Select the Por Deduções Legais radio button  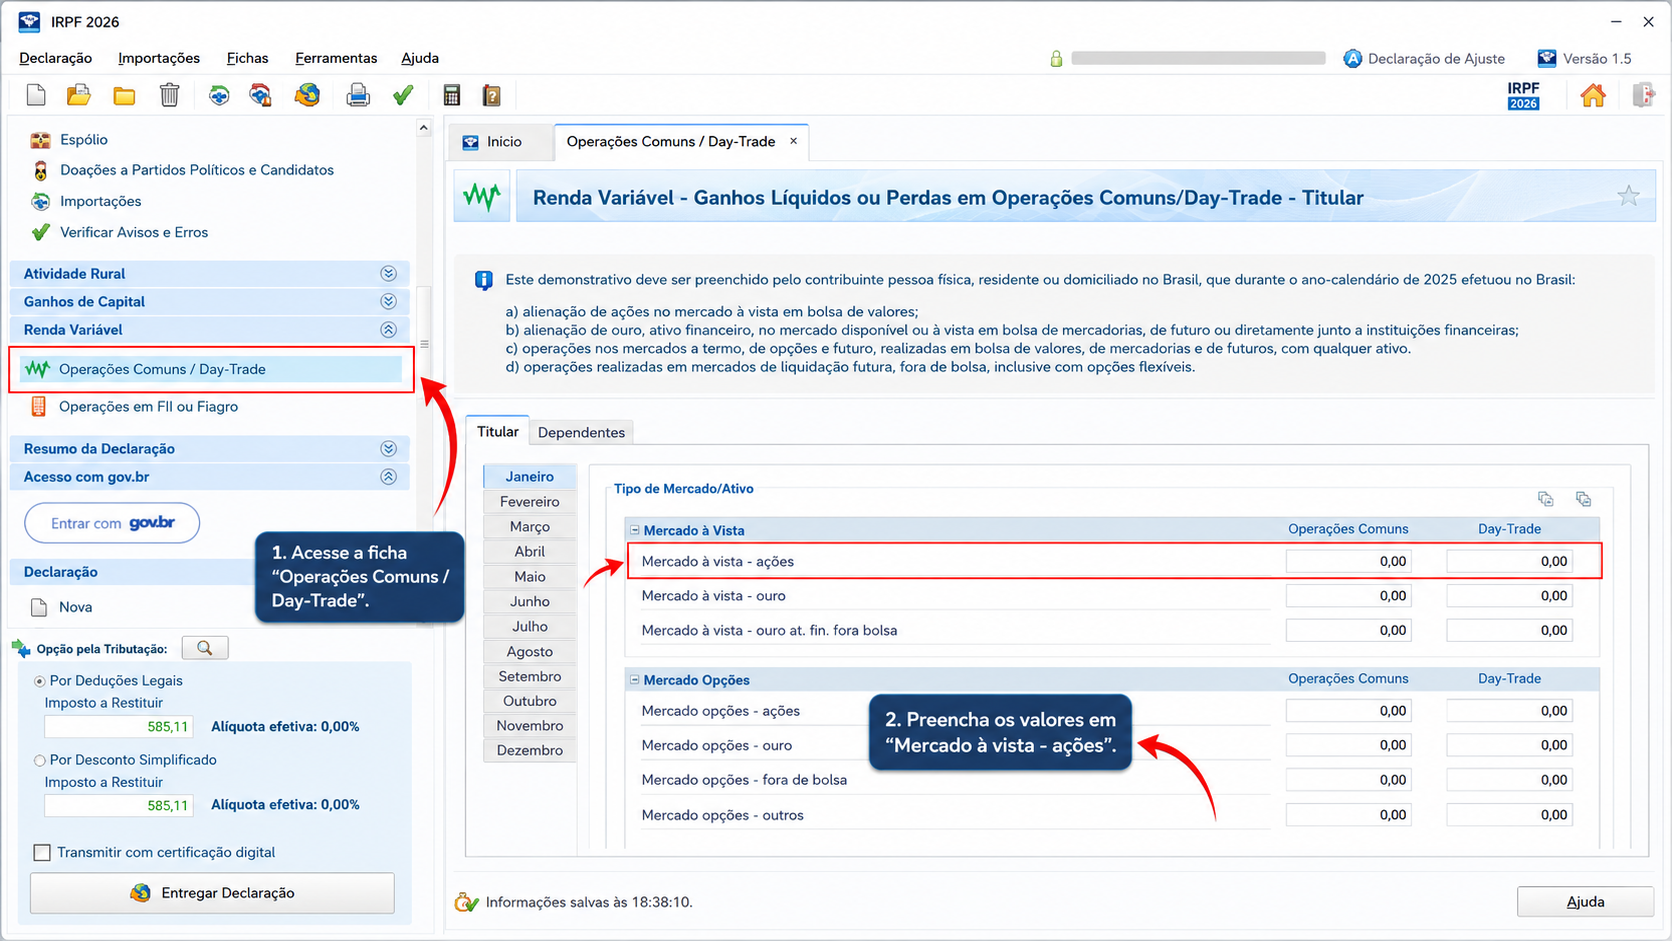click(x=40, y=681)
